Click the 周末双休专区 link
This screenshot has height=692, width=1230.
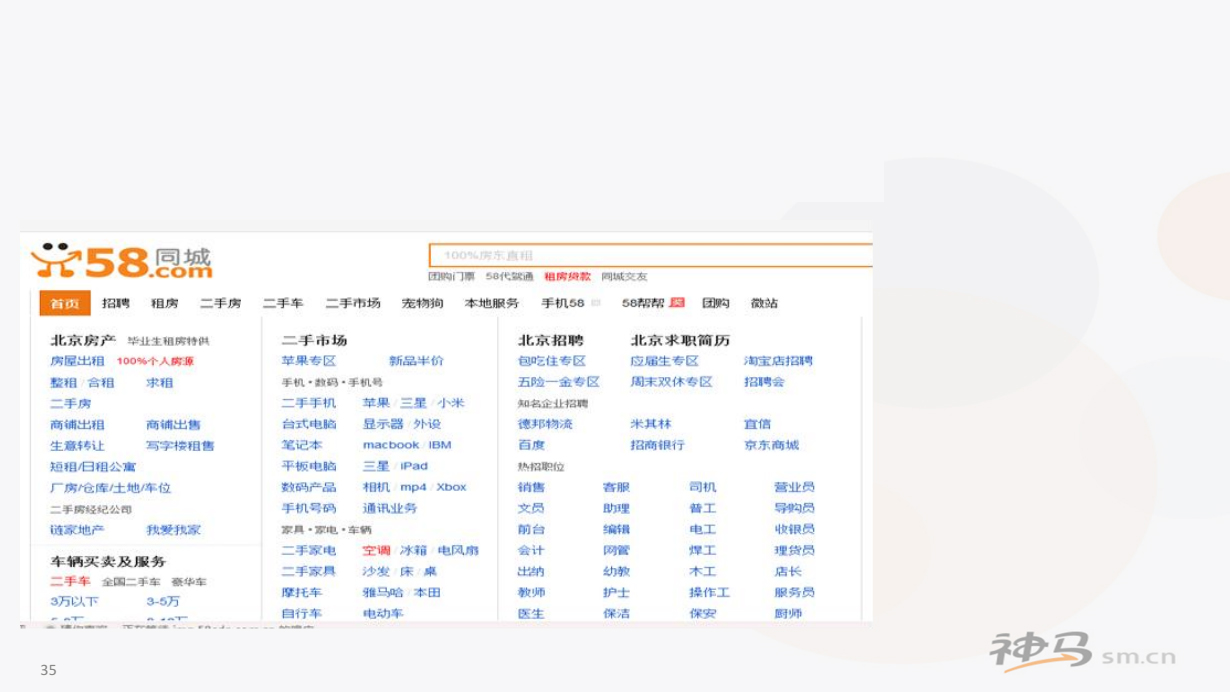(672, 382)
